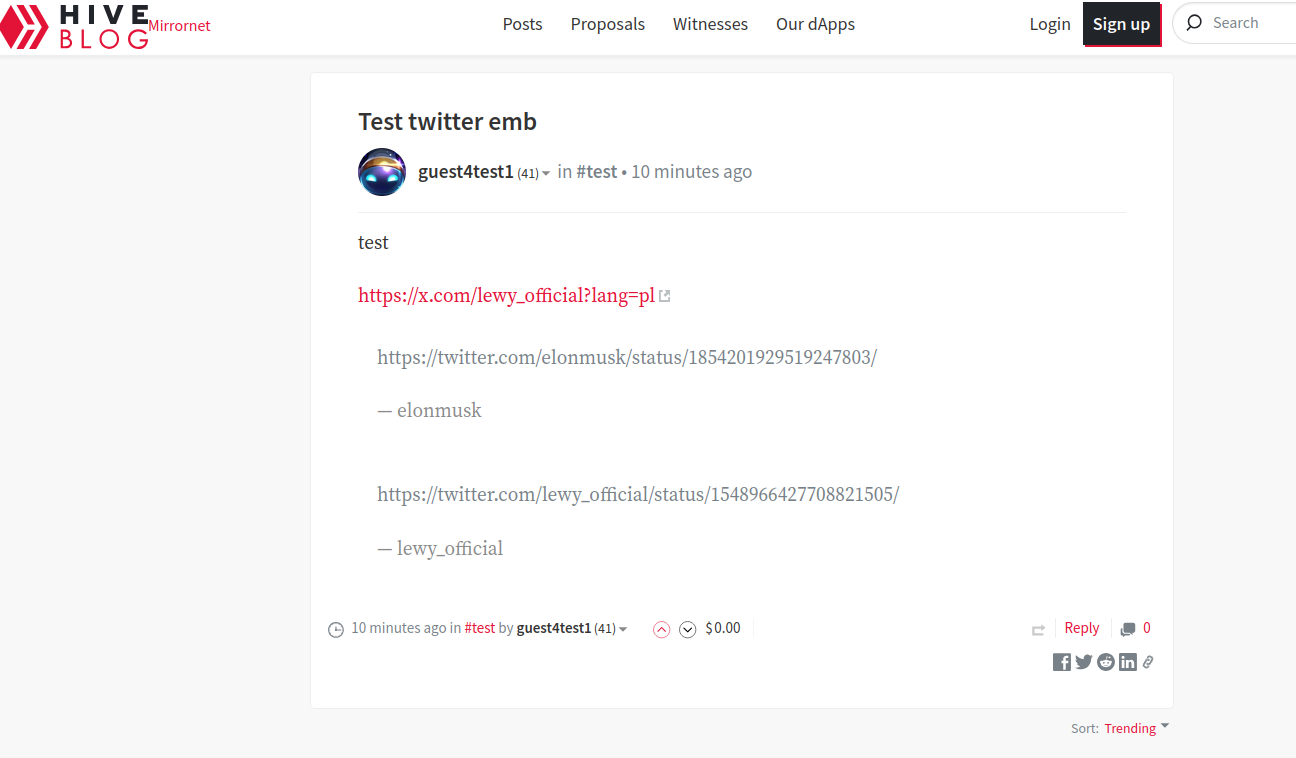Expand the footer guest4test1 author dropdown
The width and height of the screenshot is (1296, 758).
tap(623, 630)
